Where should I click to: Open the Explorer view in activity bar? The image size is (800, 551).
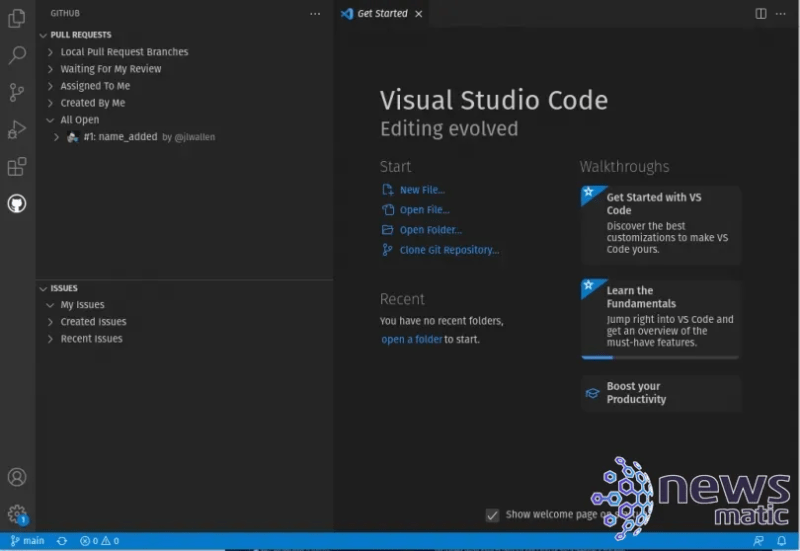(17, 18)
